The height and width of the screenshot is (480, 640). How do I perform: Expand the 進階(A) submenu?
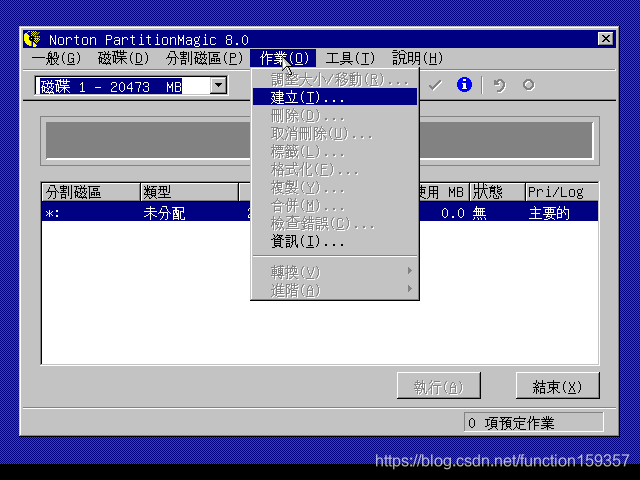[x=335, y=290]
